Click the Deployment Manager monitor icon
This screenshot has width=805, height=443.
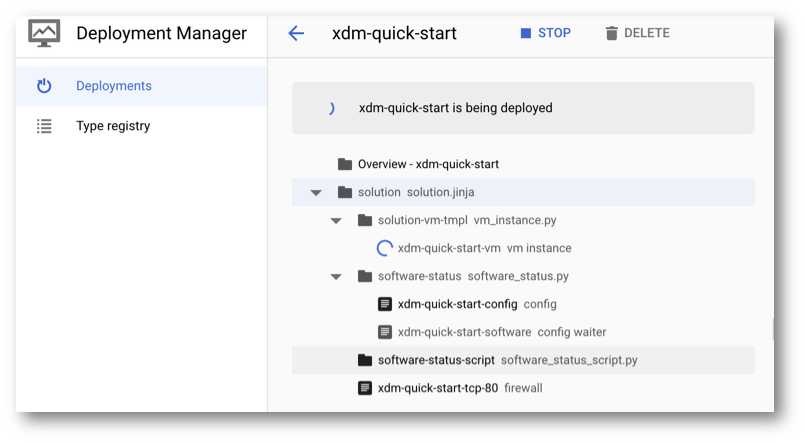coord(44,33)
